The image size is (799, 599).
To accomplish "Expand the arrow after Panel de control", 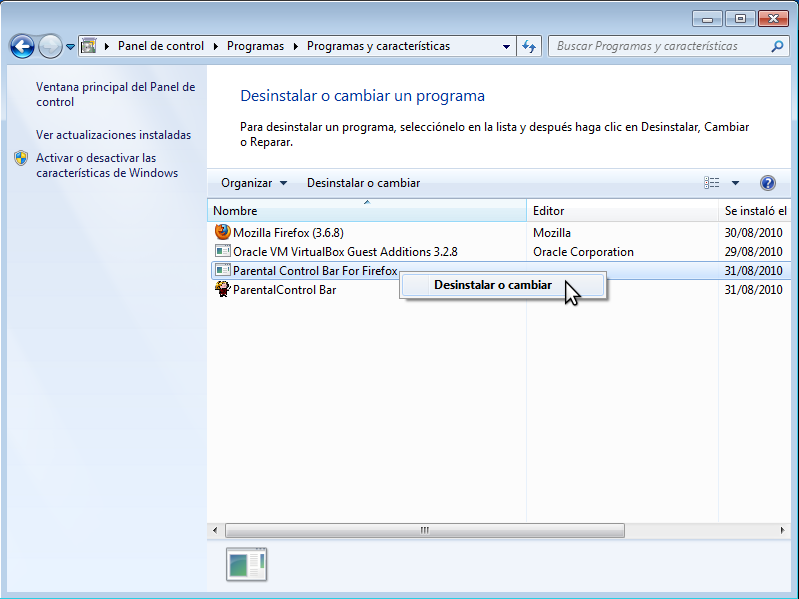I will 216,46.
